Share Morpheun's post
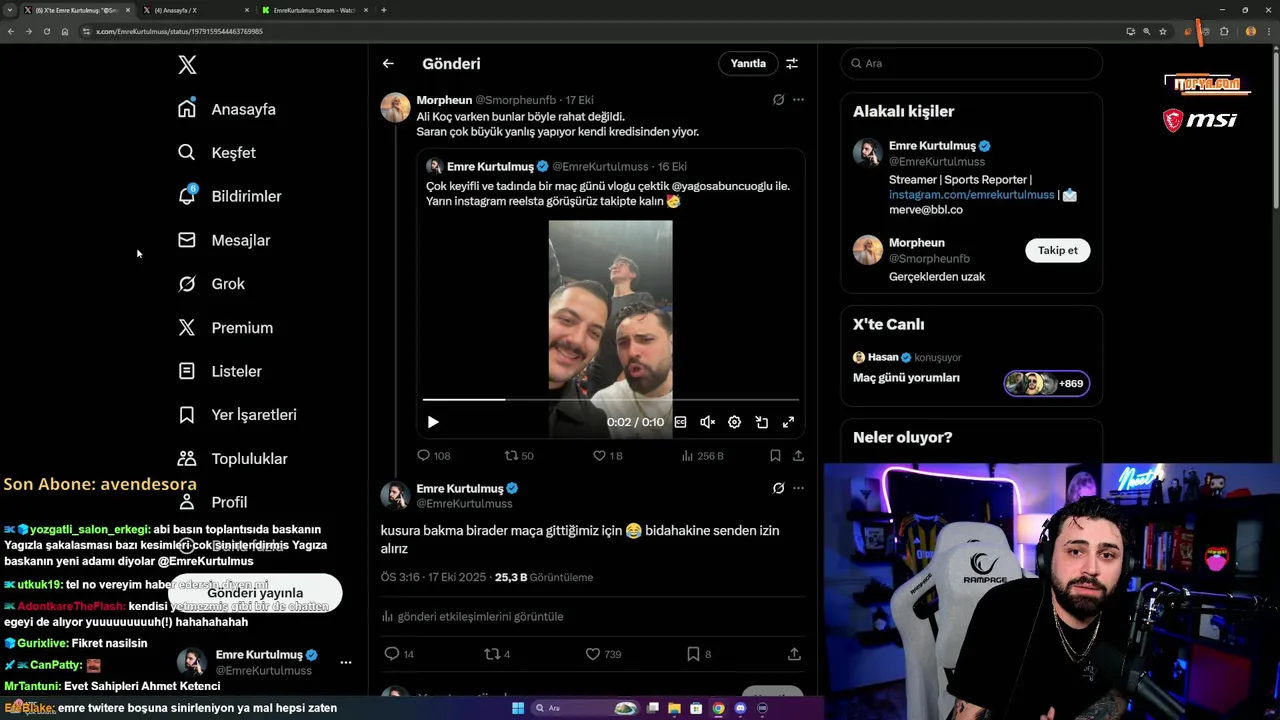The width and height of the screenshot is (1280, 720). (x=798, y=455)
